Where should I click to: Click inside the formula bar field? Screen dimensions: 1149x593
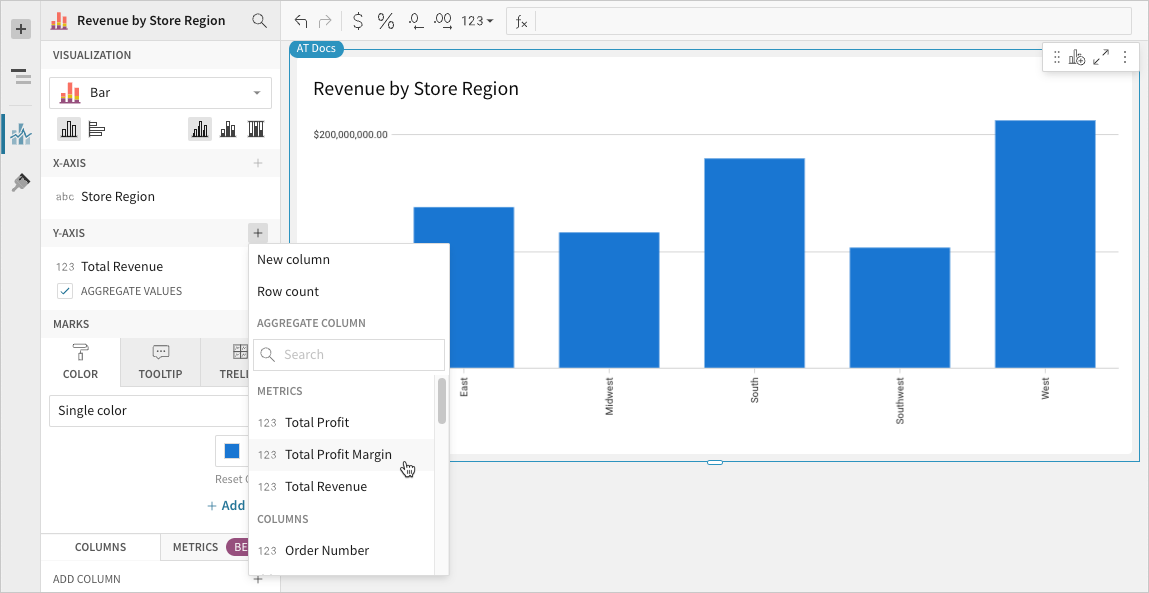point(834,21)
